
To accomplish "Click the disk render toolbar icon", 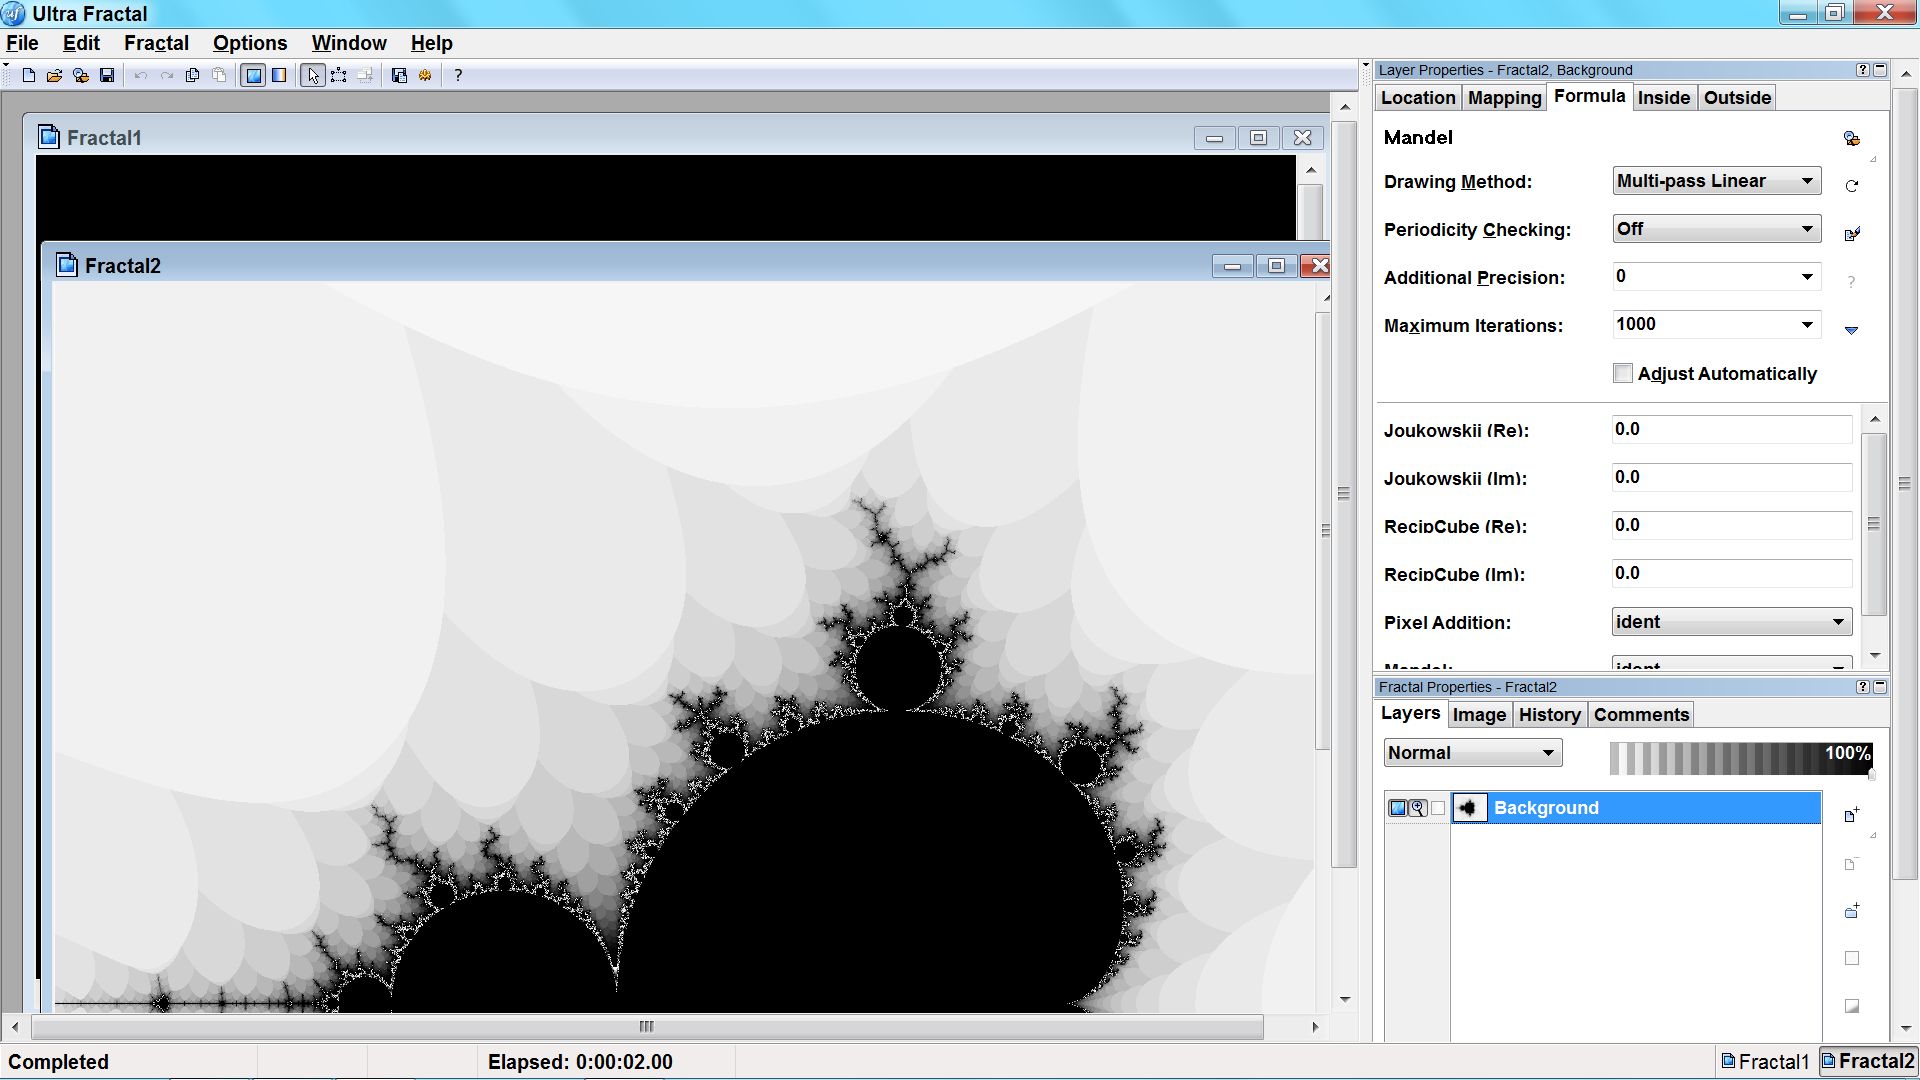I will pos(399,75).
